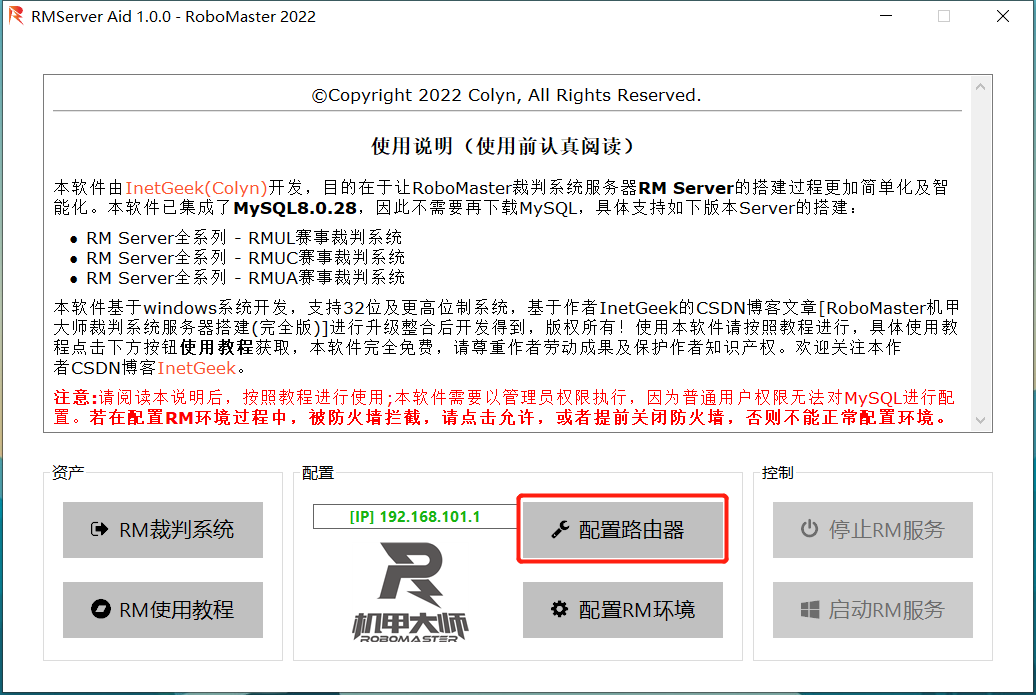Minimize the RMServer Aid window
This screenshot has height=695, width=1036.
pyautogui.click(x=886, y=16)
